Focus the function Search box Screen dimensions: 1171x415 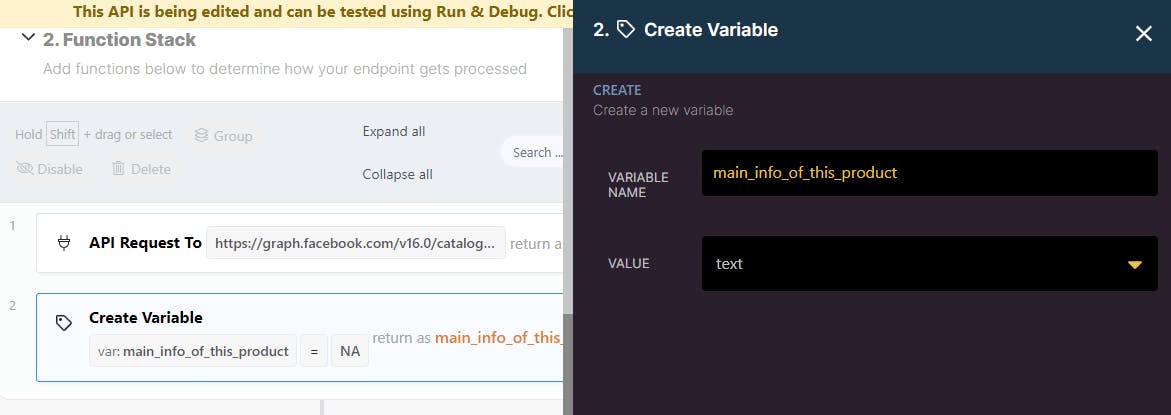coord(535,152)
